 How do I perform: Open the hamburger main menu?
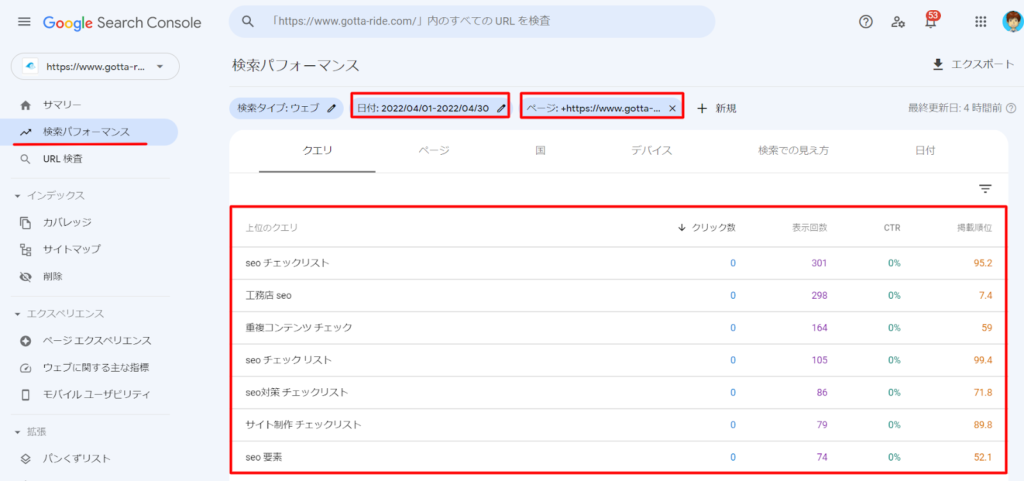pyautogui.click(x=24, y=22)
